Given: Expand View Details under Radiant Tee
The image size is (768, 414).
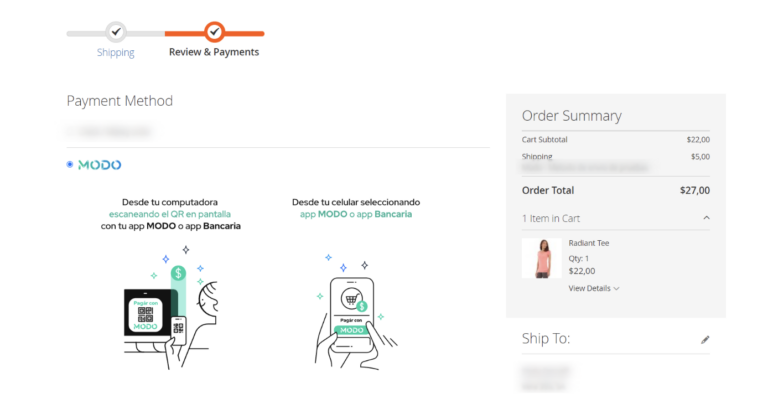Looking at the screenshot, I should point(594,288).
